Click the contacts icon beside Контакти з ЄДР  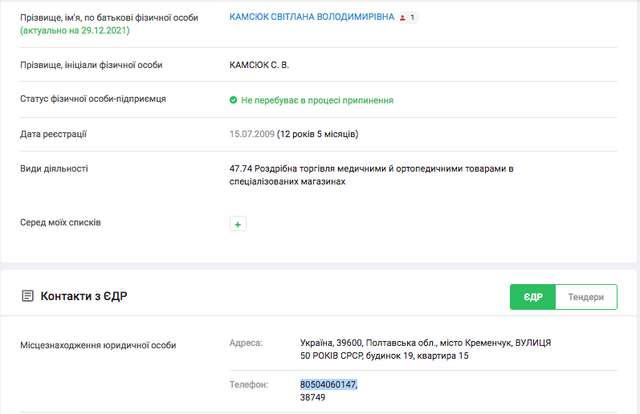27,297
